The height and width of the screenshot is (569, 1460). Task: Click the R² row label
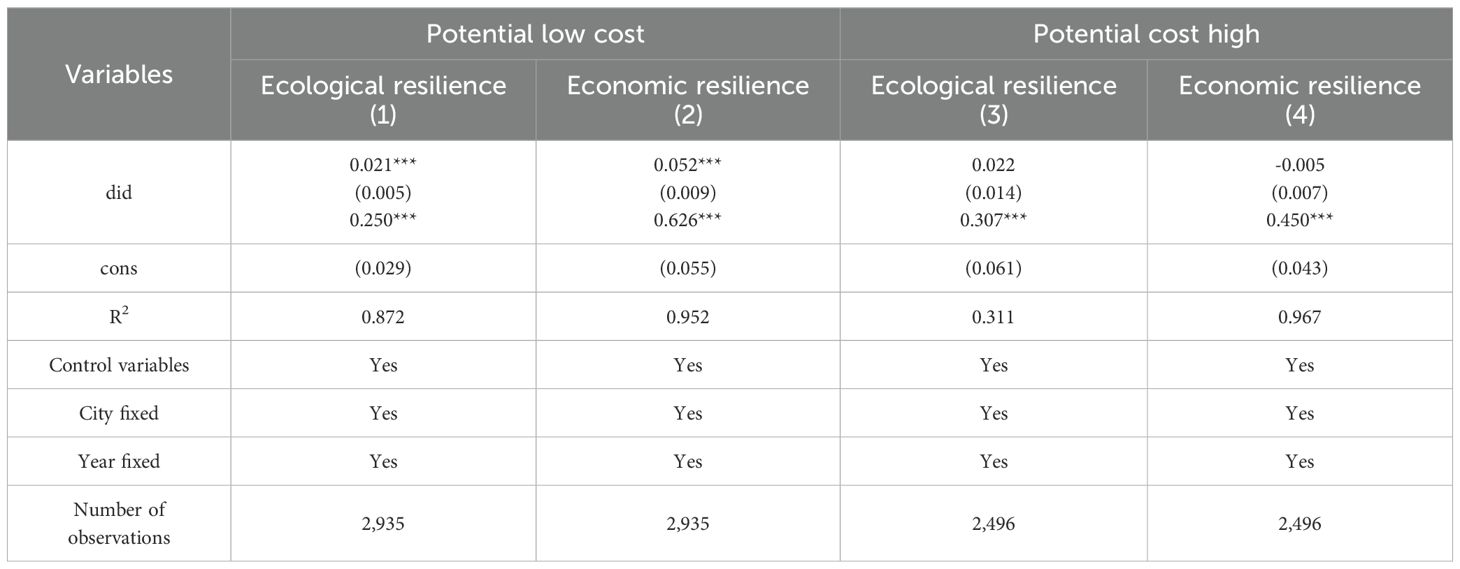tap(119, 317)
